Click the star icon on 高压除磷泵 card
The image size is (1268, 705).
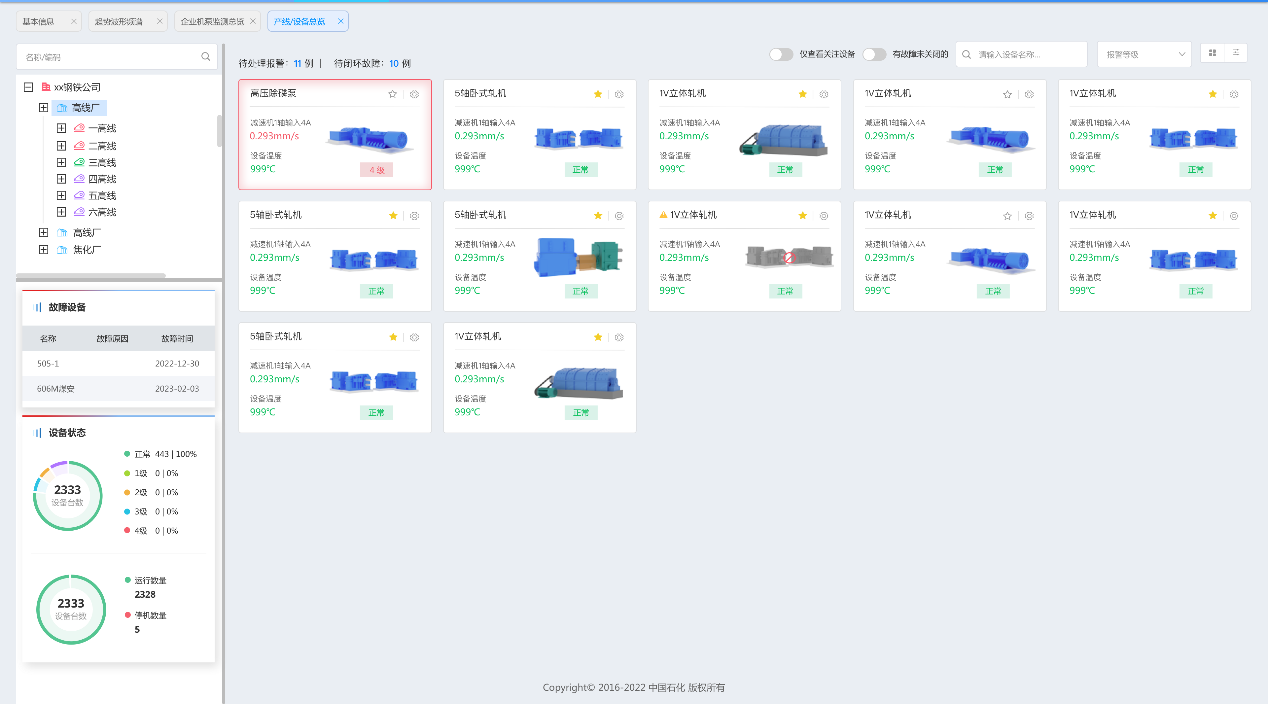(393, 94)
